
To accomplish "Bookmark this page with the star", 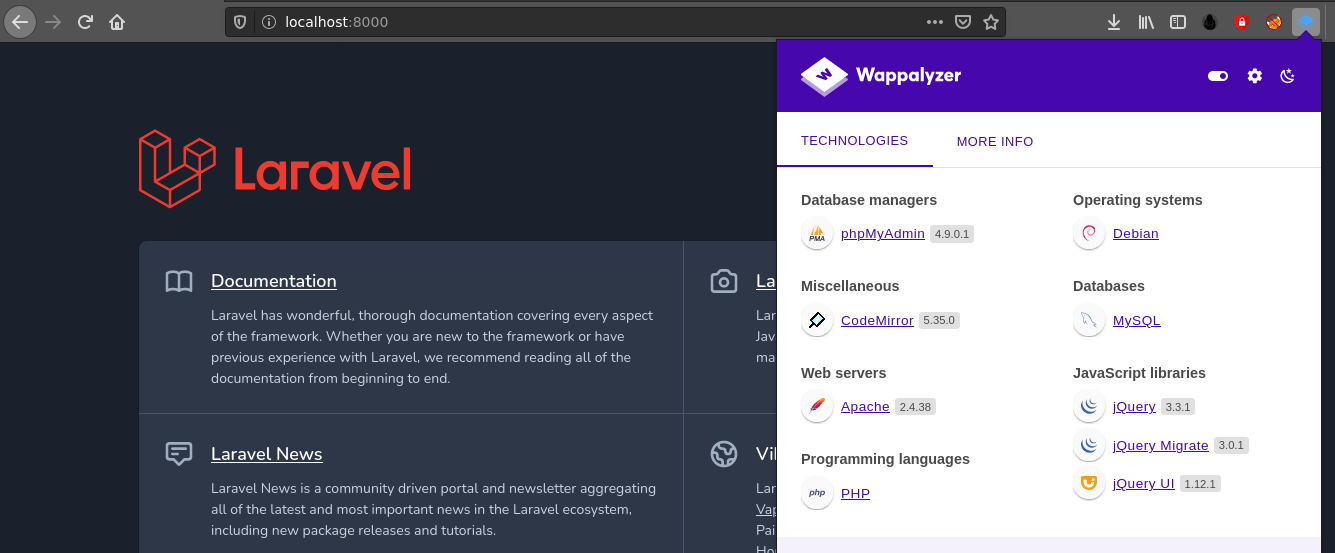I will coord(991,22).
